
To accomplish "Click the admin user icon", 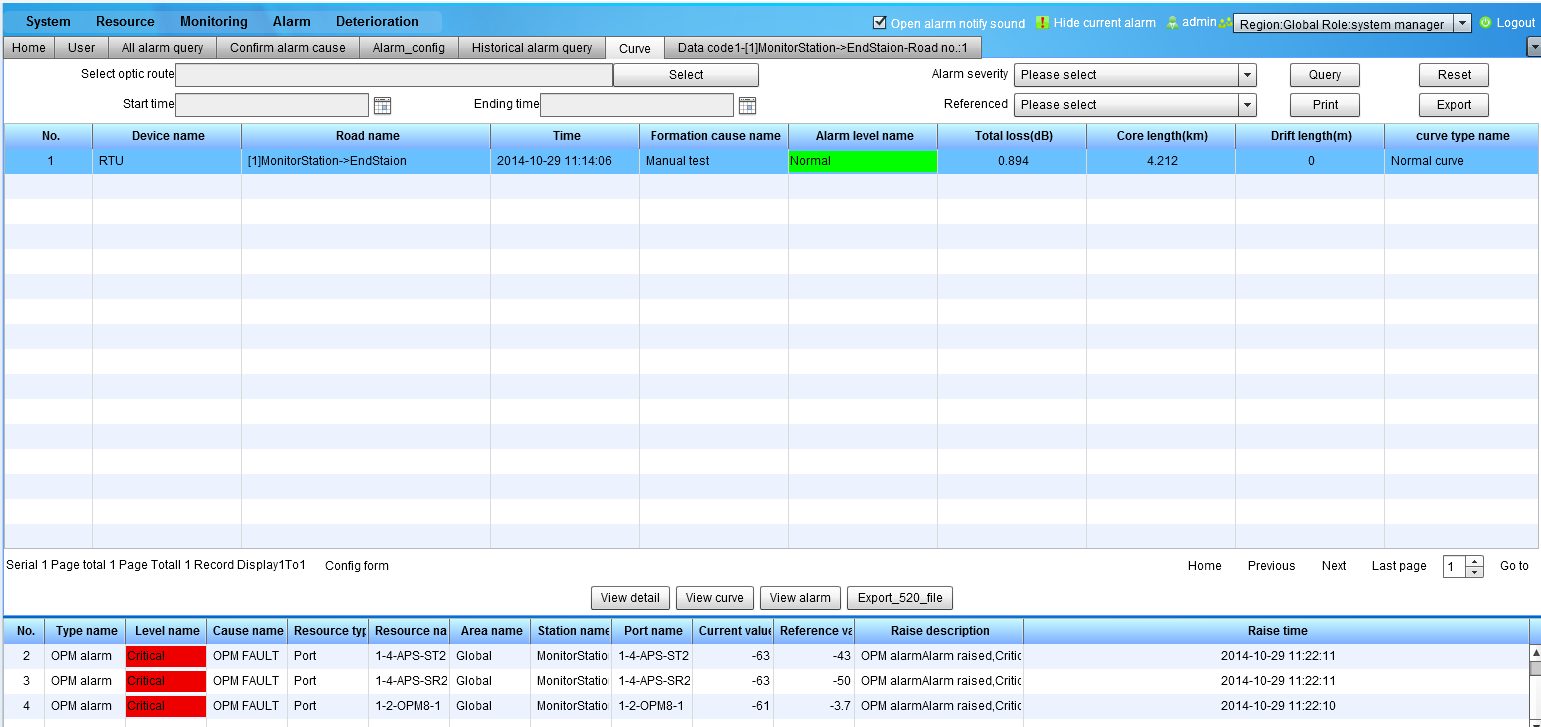I will pos(1172,22).
